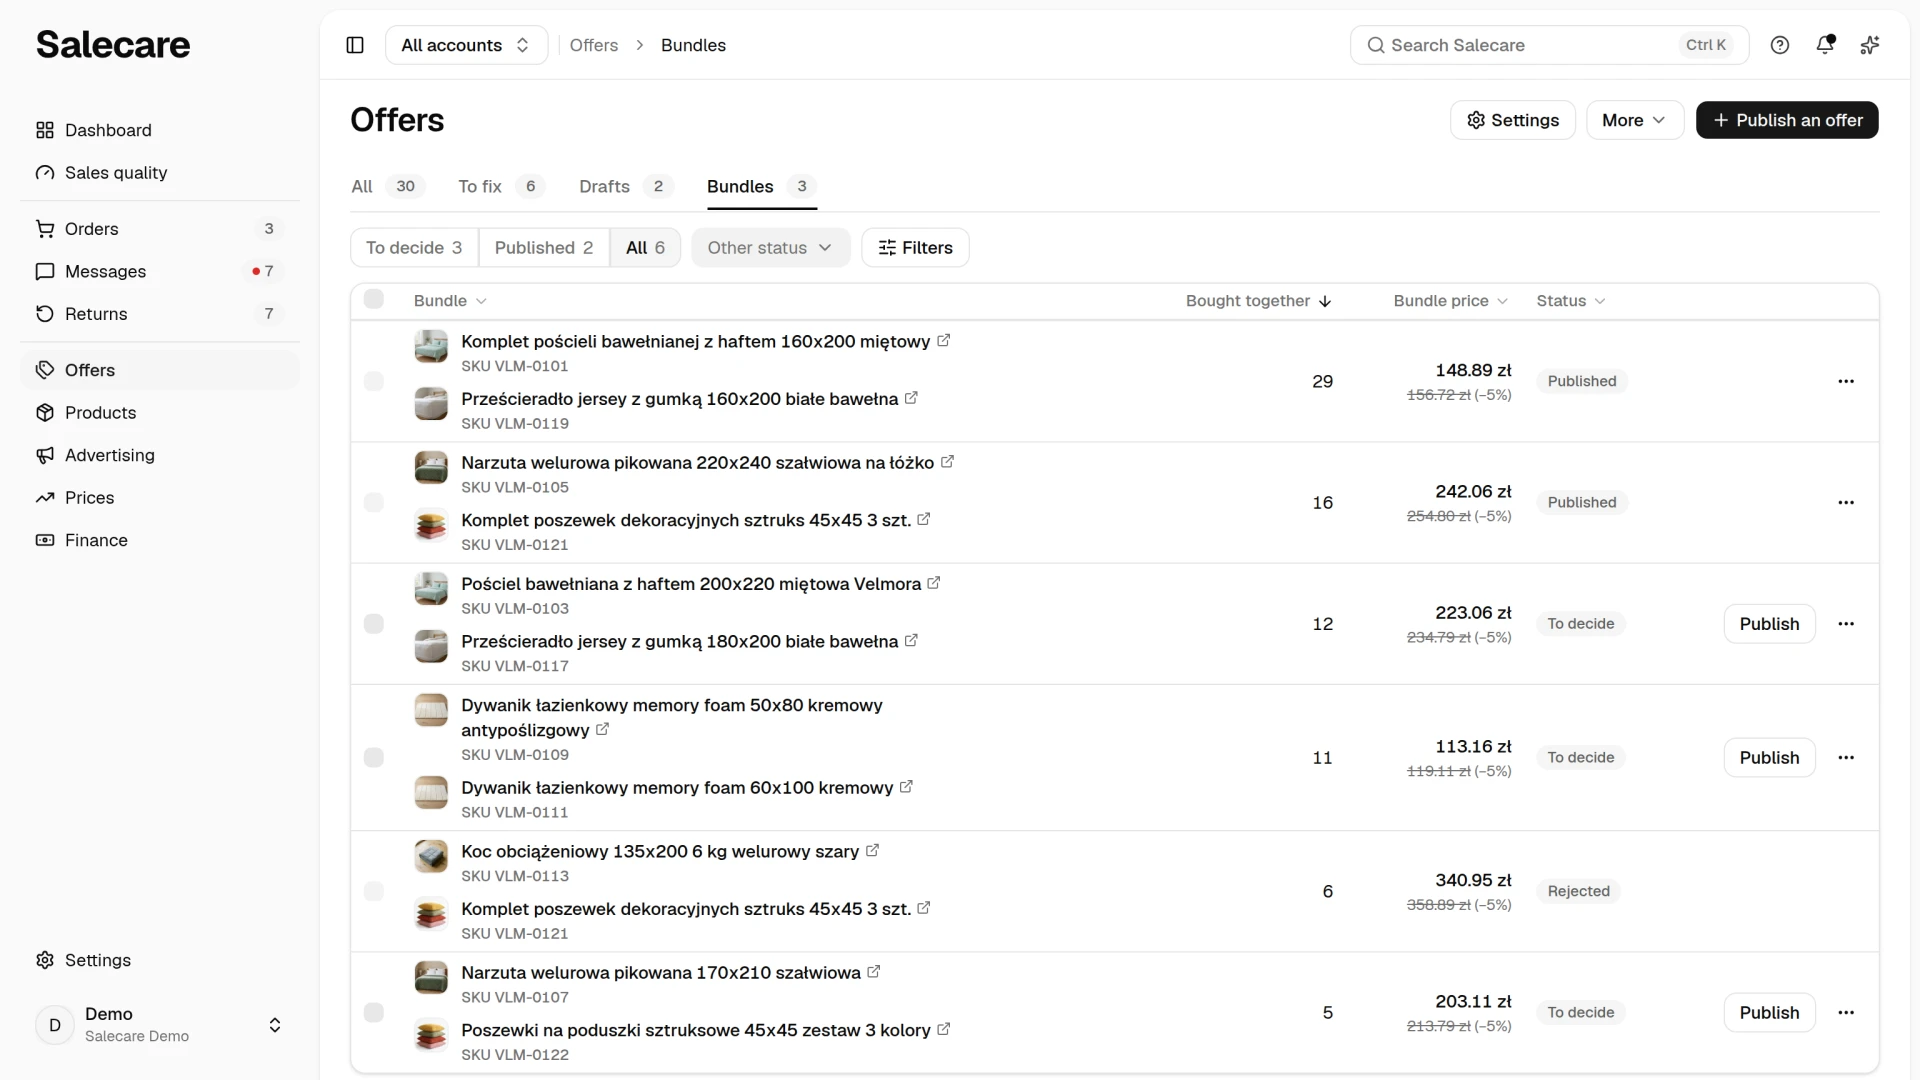Open Finance section in sidebar
This screenshot has width=1920, height=1080.
(160, 540)
